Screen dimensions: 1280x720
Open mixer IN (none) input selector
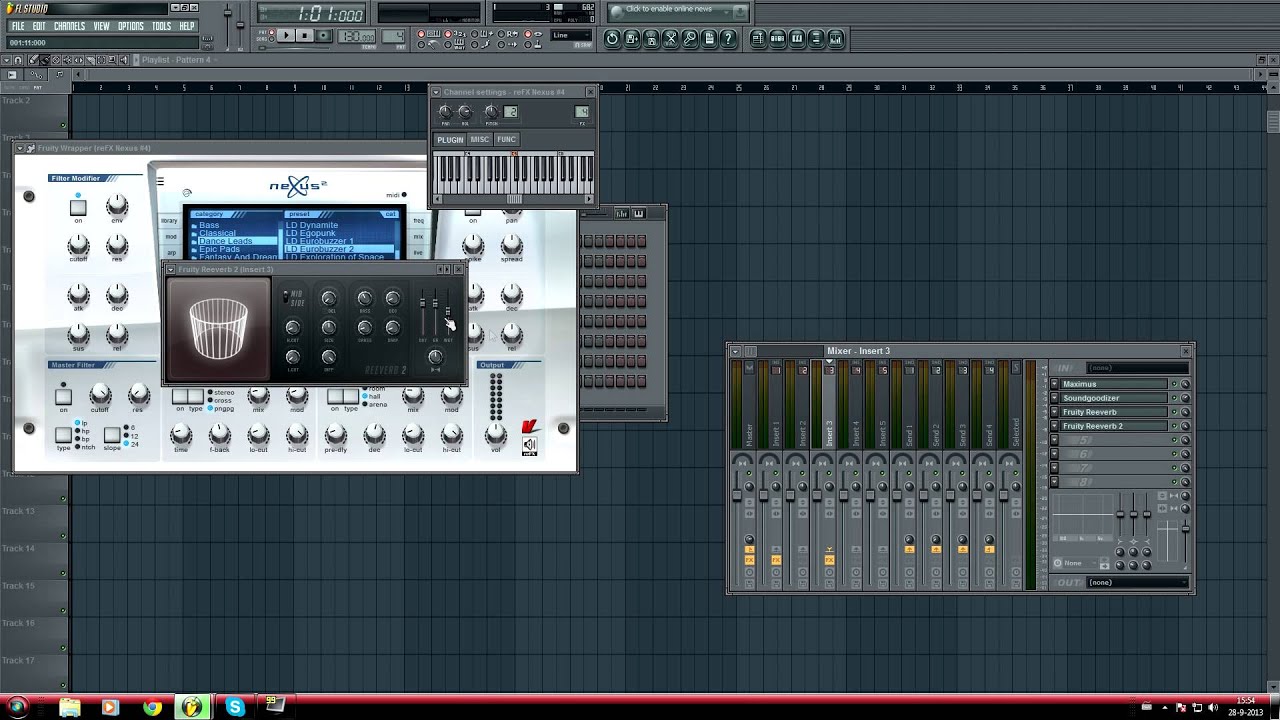tap(1137, 368)
